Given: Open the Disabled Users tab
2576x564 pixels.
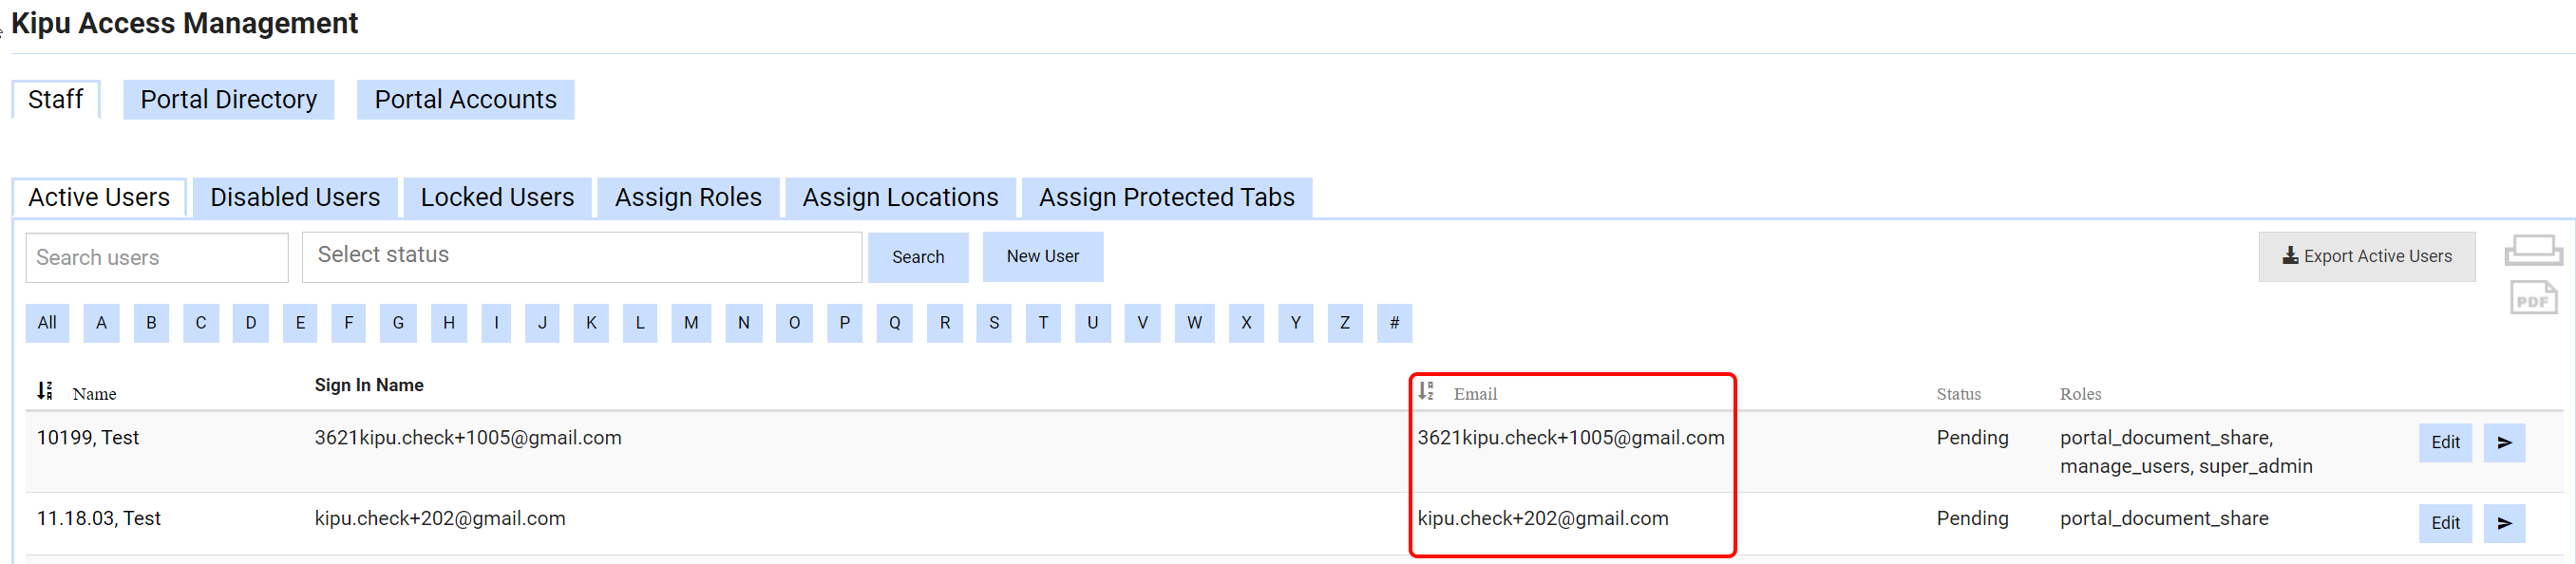Looking at the screenshot, I should coord(295,198).
